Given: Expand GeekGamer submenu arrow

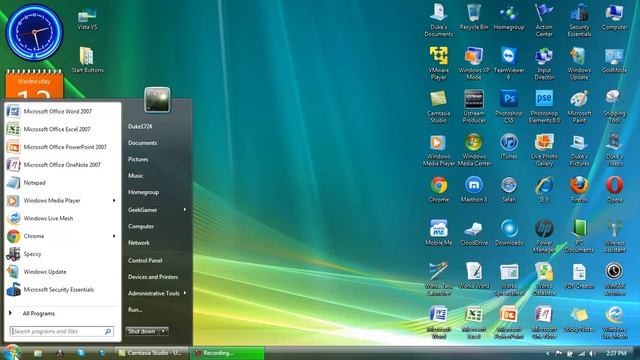Looking at the screenshot, I should pyautogui.click(x=185, y=209).
